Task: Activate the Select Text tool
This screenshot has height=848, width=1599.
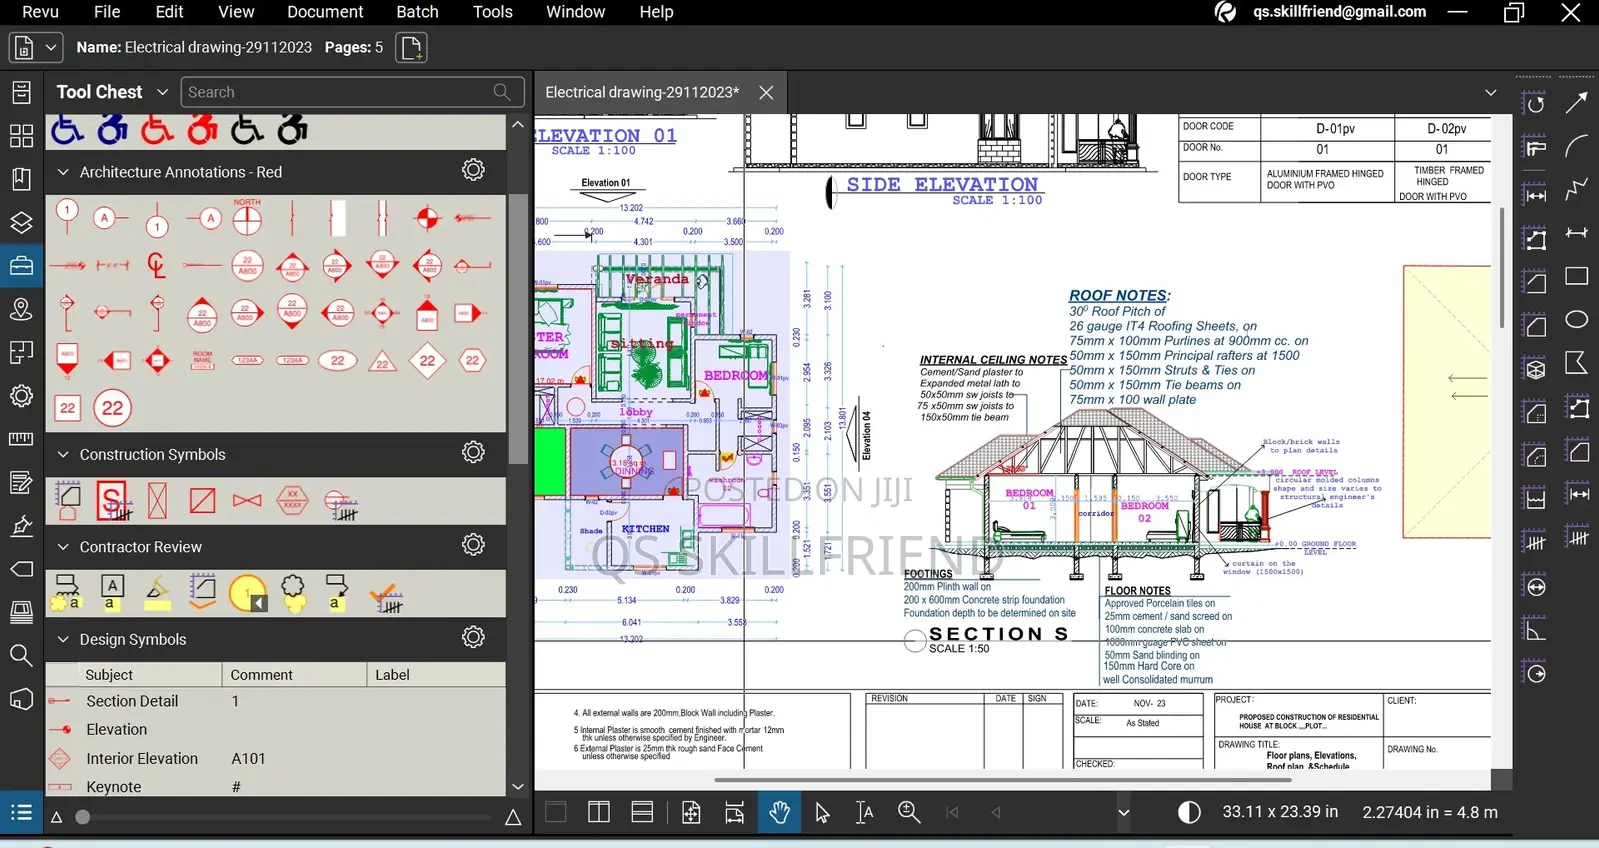Action: click(x=865, y=812)
